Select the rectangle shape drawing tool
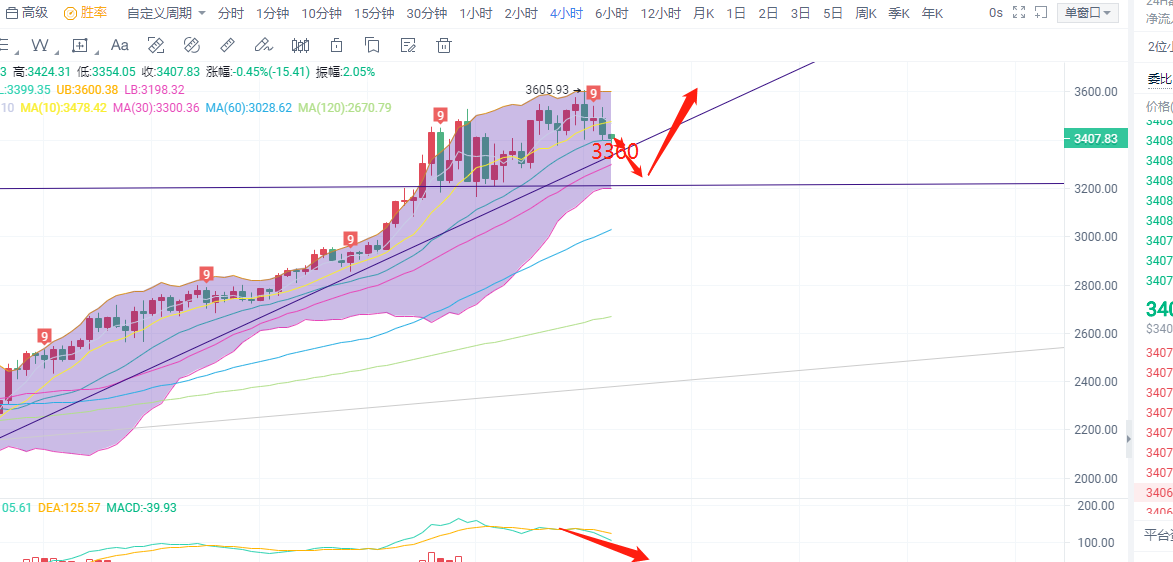The image size is (1173, 562). [79, 46]
